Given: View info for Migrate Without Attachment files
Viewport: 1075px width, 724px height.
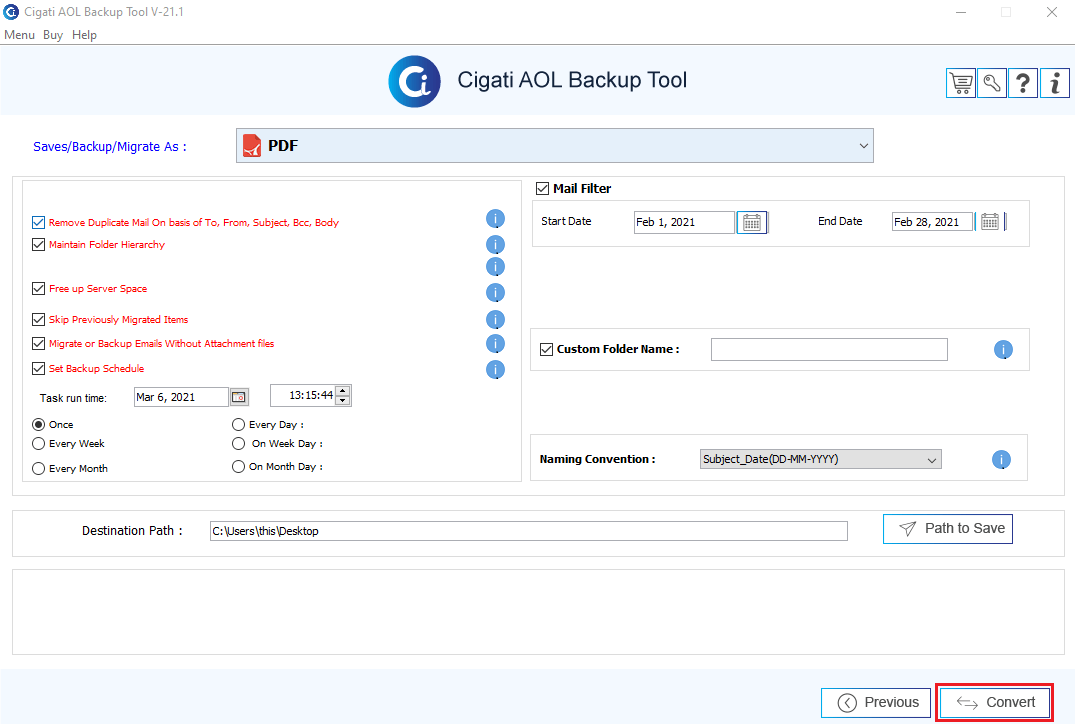Looking at the screenshot, I should [495, 343].
